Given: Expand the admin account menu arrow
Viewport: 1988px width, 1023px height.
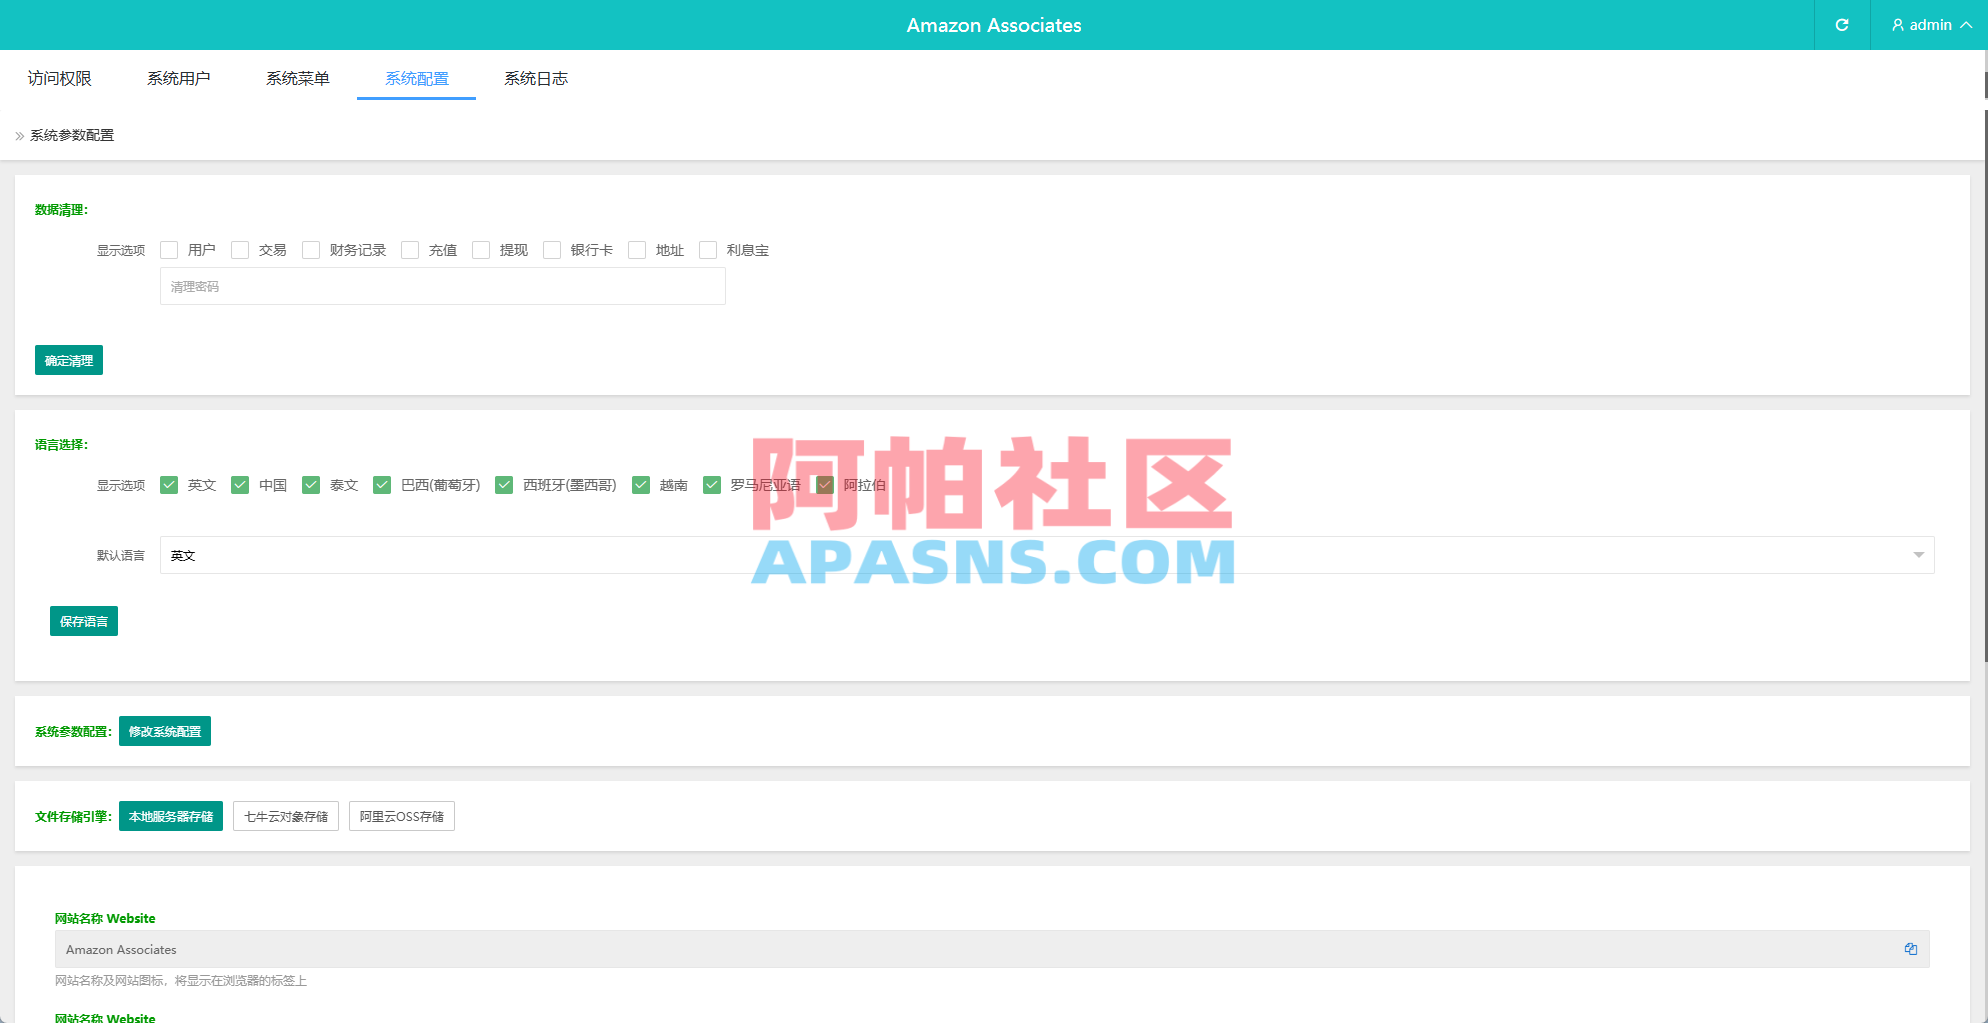Looking at the screenshot, I should [1966, 25].
